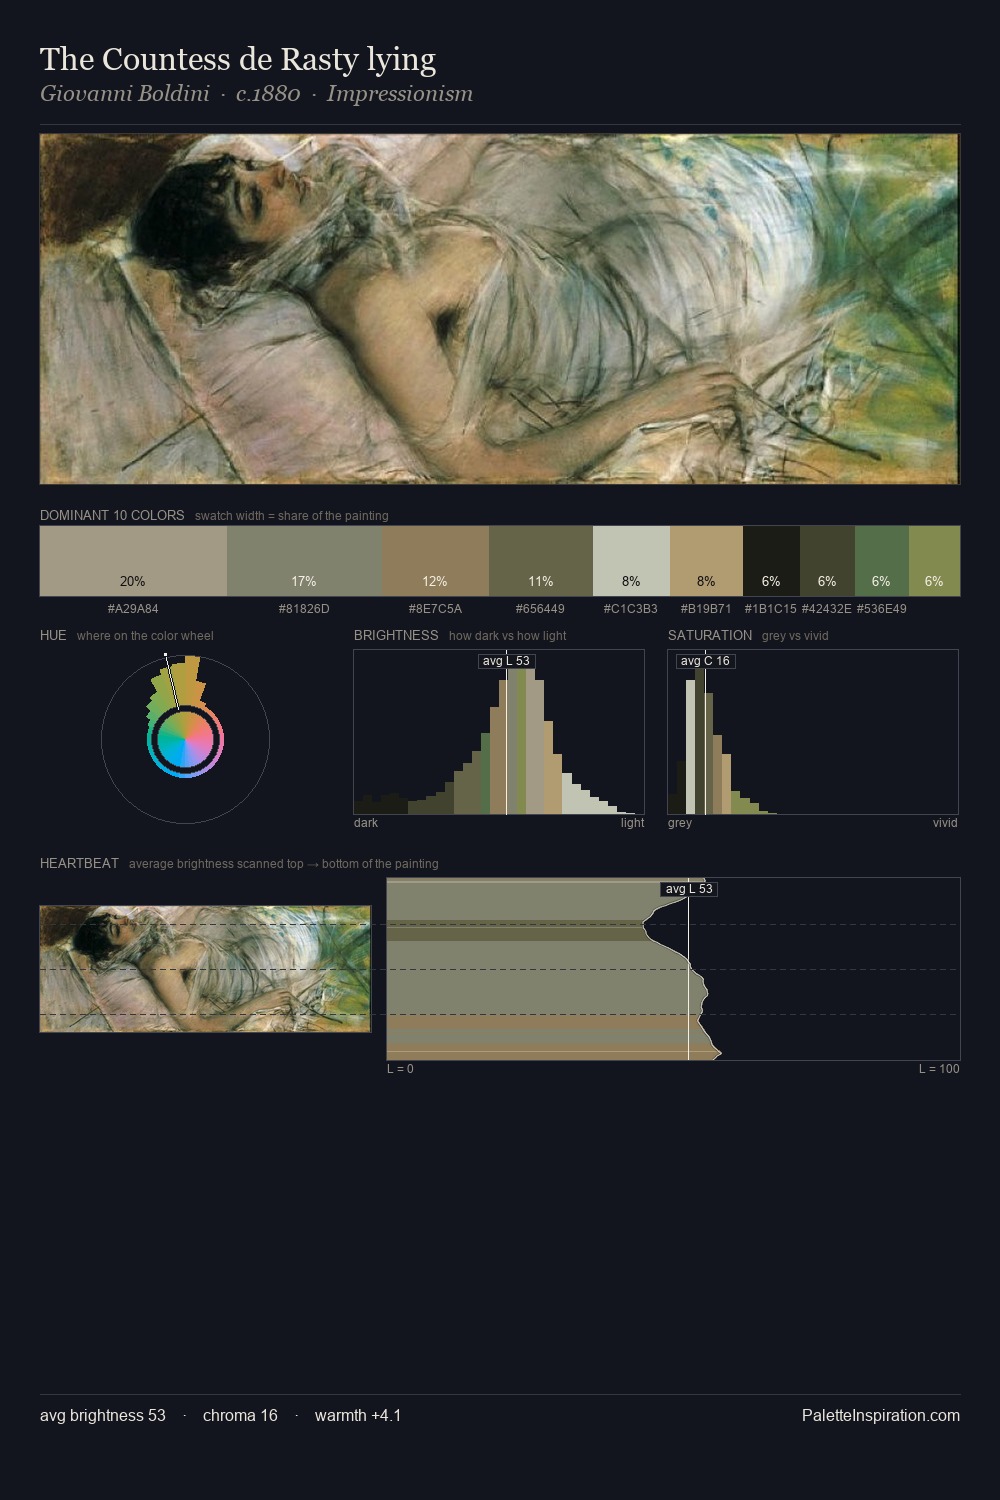Click the "c.1880" date in the subtitle
The width and height of the screenshot is (1000, 1500).
click(x=268, y=94)
